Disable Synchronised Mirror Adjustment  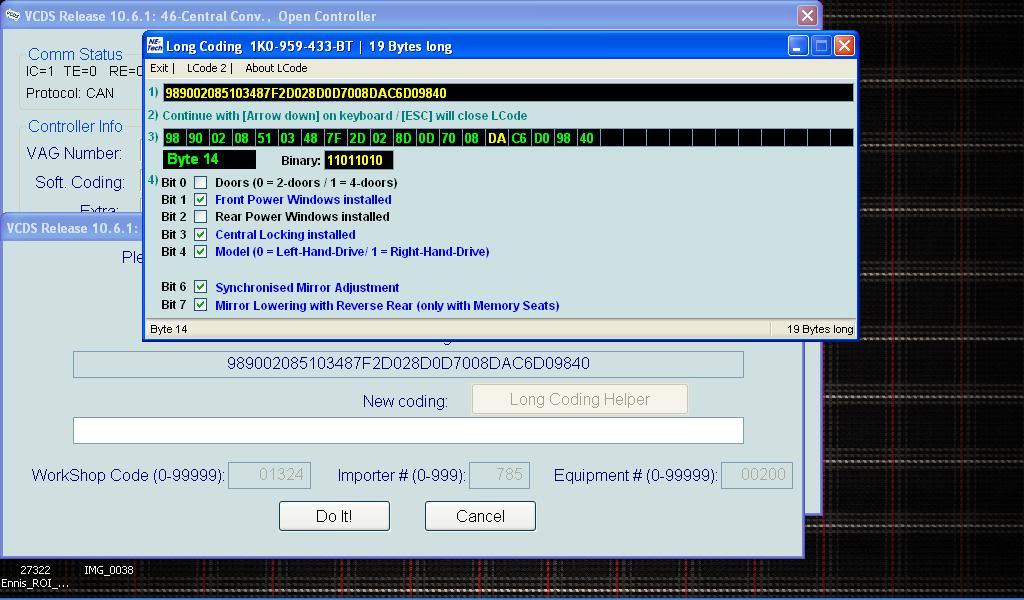[200, 287]
